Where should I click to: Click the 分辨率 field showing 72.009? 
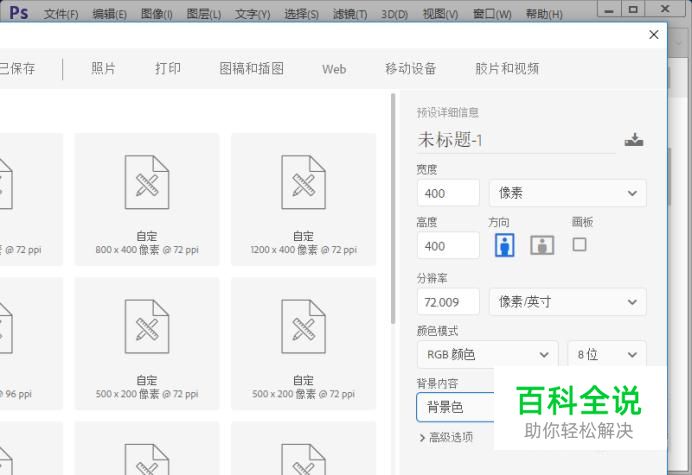click(448, 302)
